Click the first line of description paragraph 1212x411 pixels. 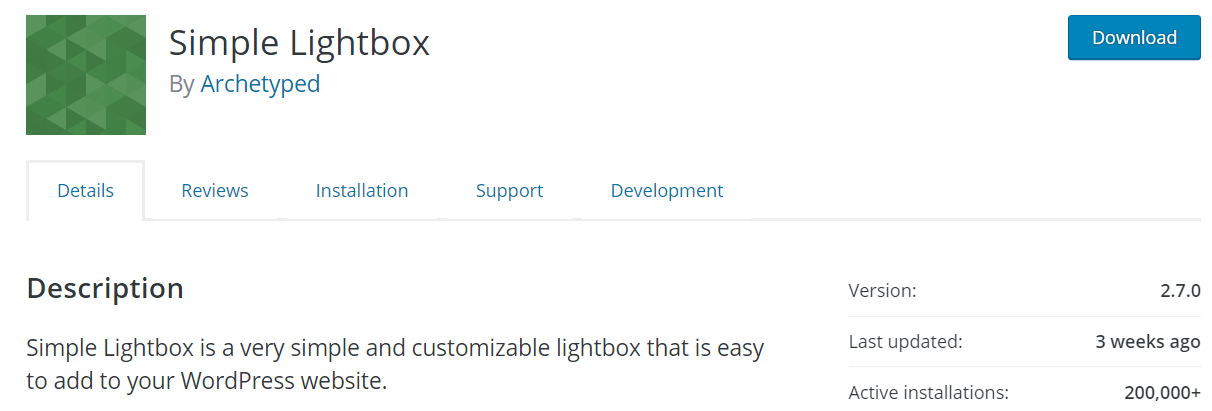pos(395,349)
